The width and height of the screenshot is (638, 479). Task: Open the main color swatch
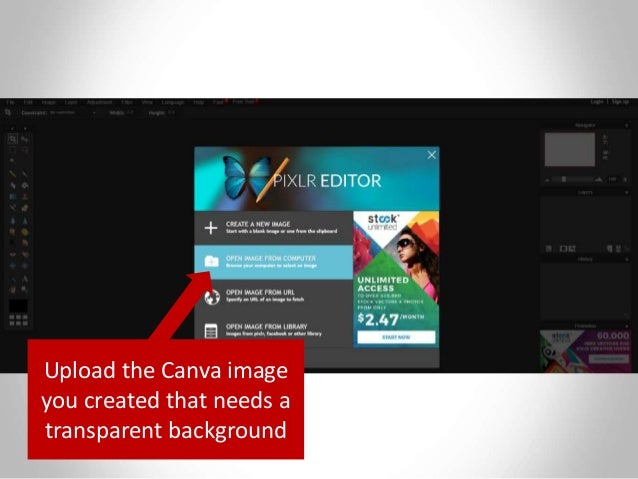point(18,306)
